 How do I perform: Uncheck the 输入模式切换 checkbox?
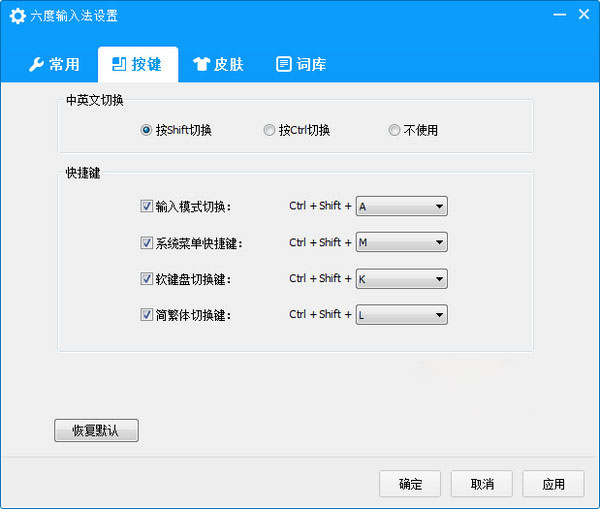tap(146, 206)
